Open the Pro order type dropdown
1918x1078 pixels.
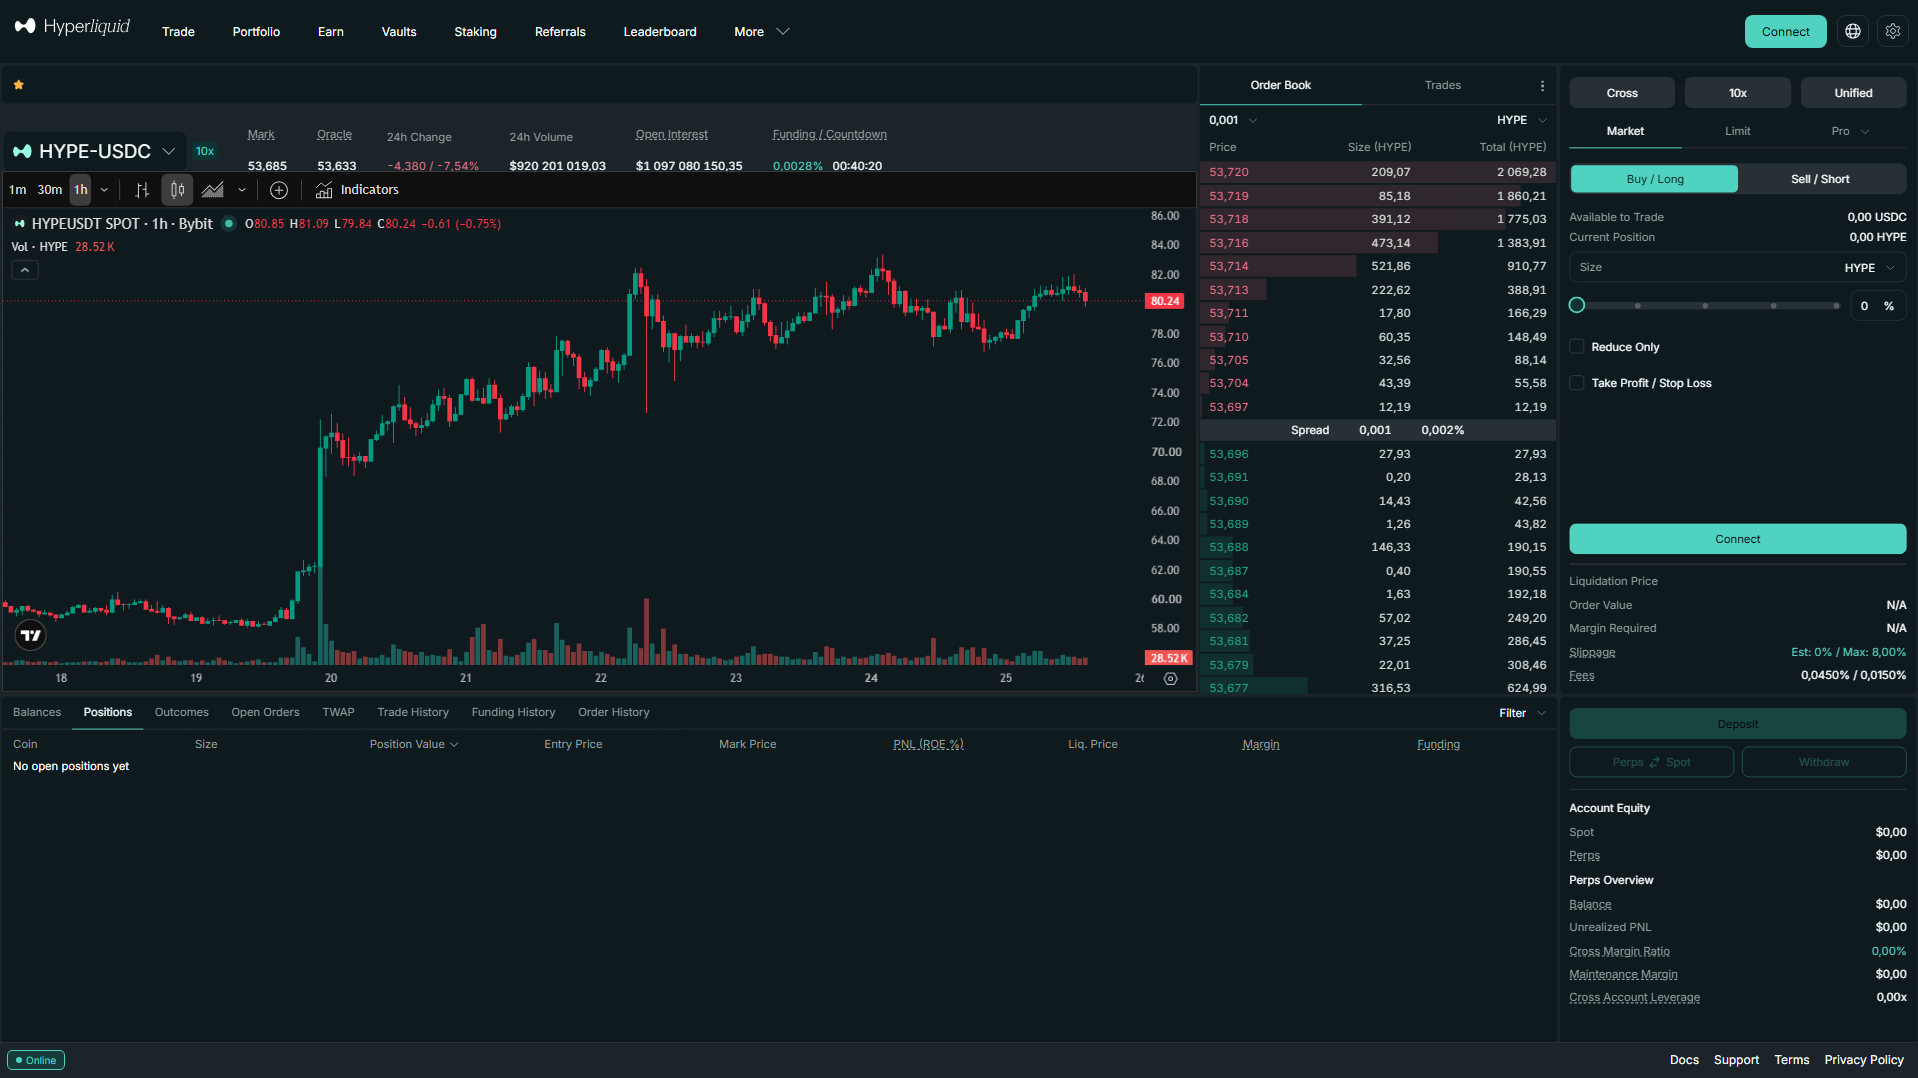[1850, 131]
